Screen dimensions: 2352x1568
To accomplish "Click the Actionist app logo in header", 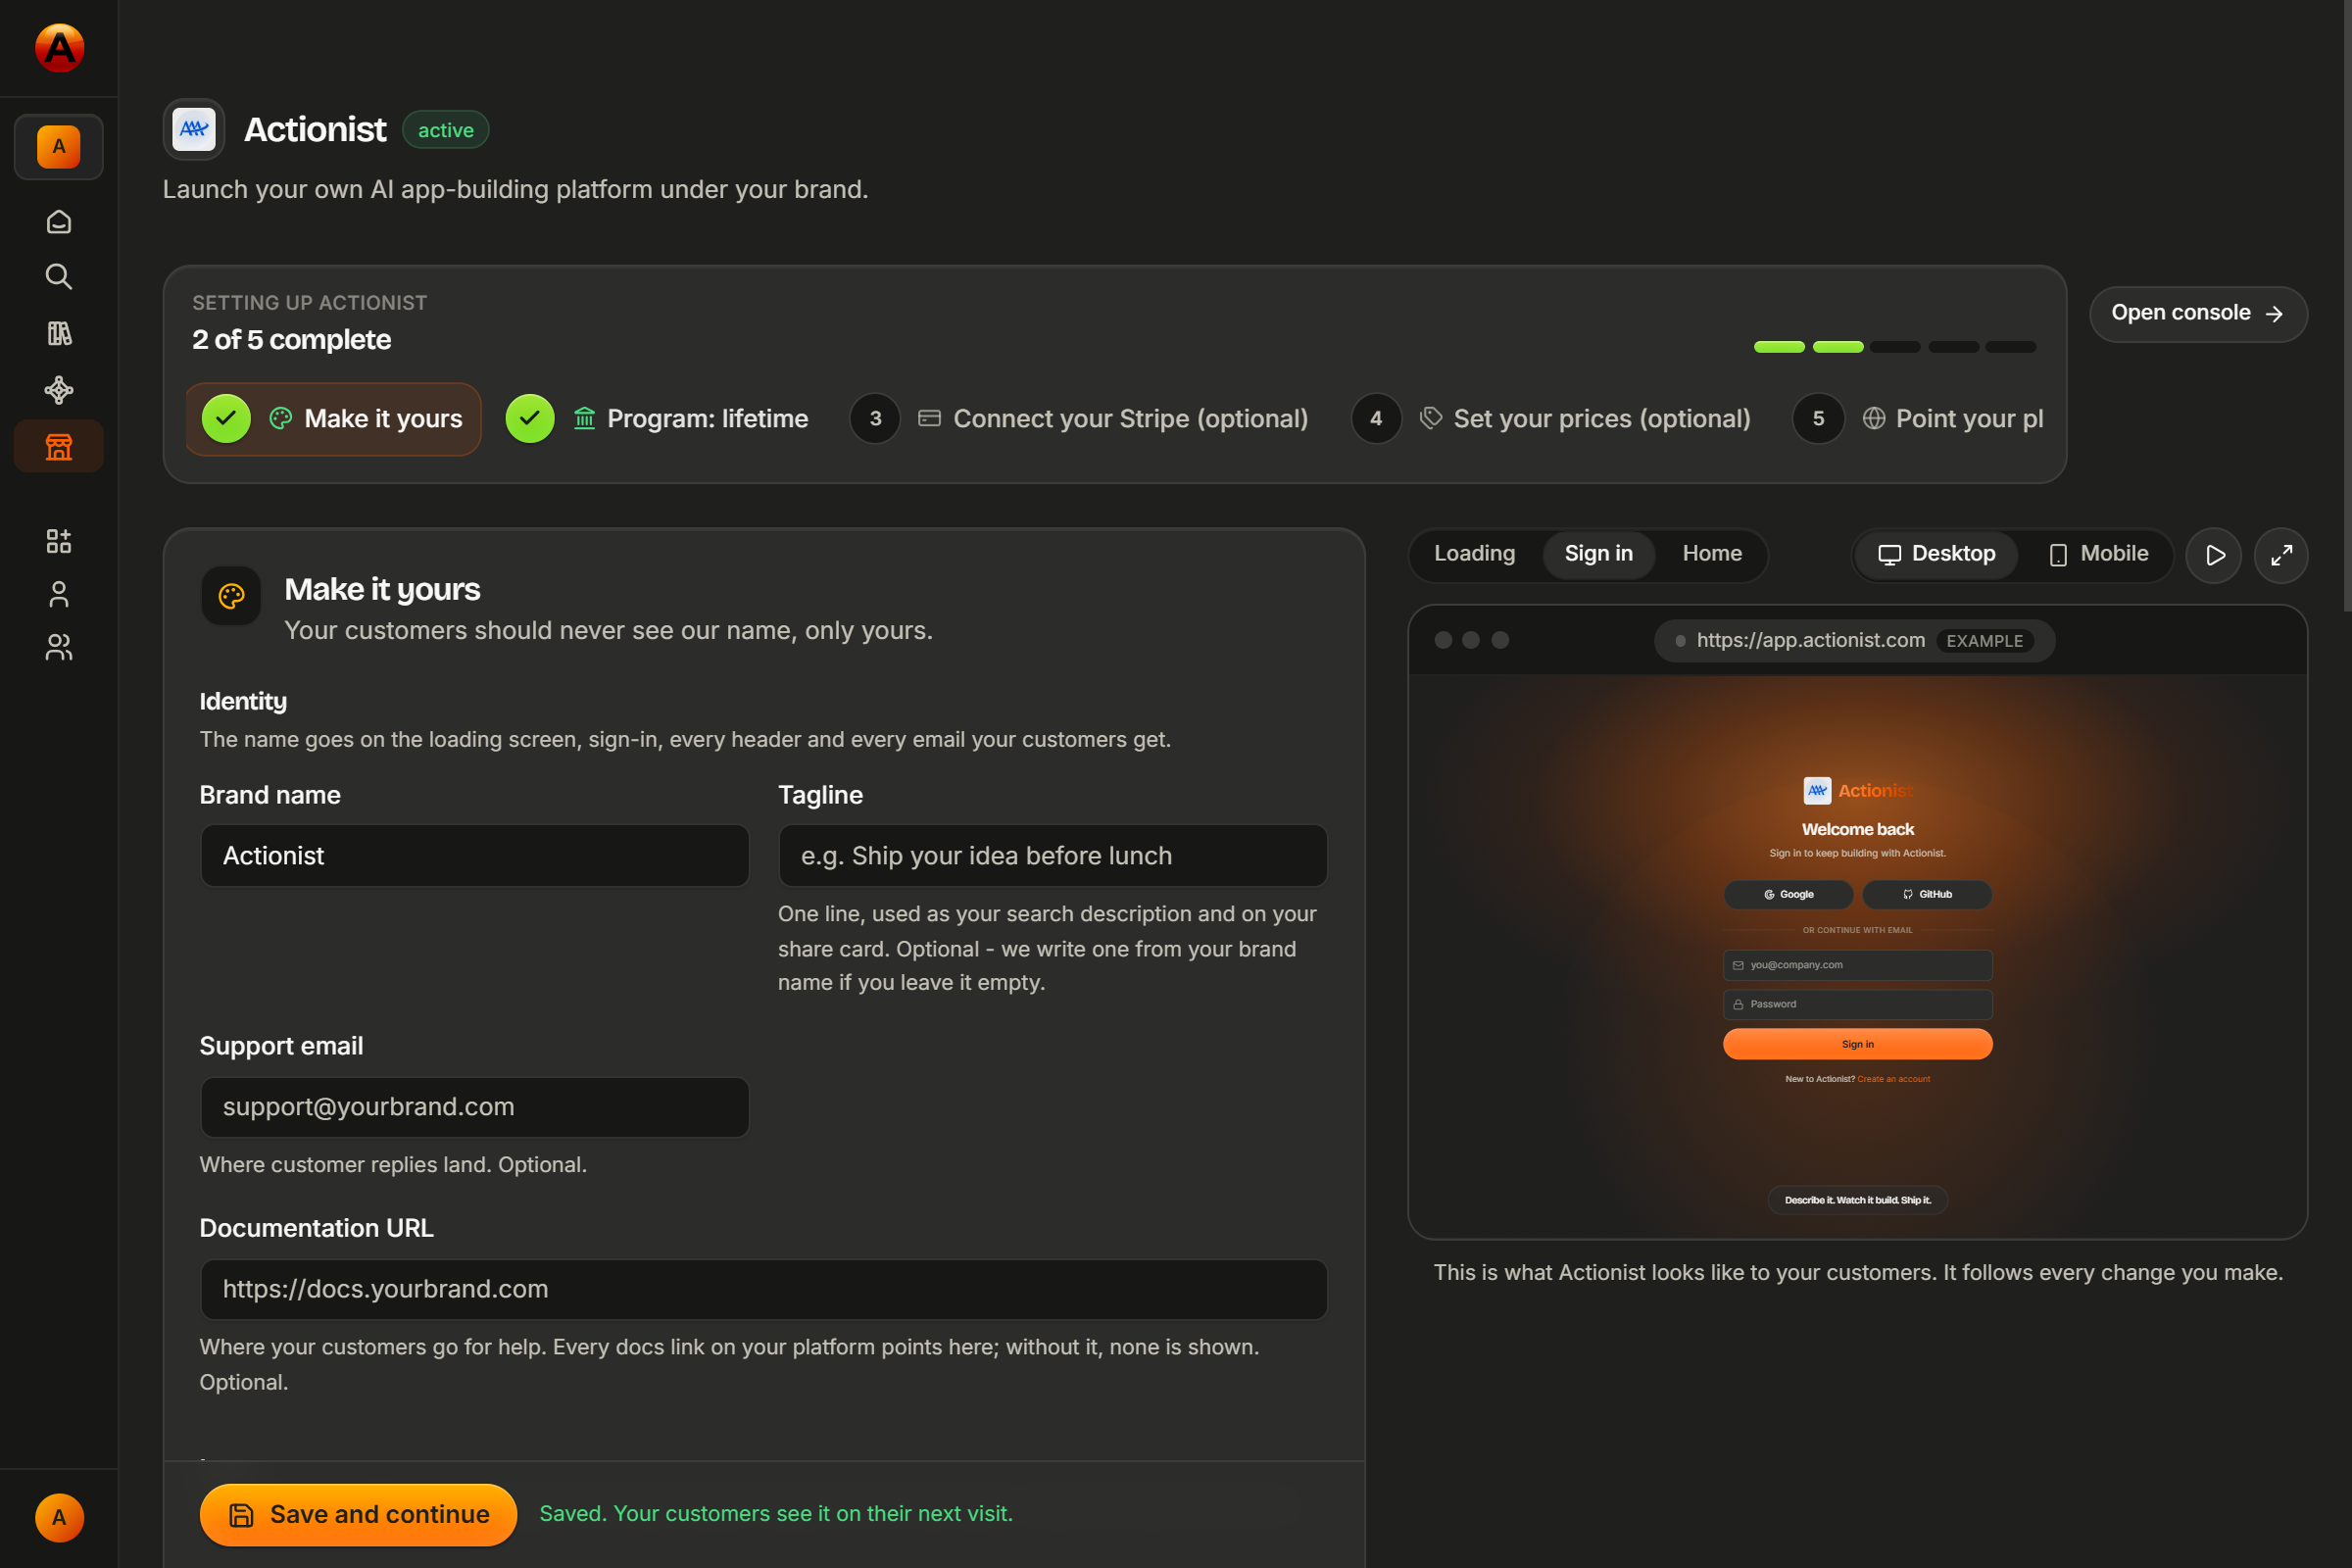I will click(194, 129).
